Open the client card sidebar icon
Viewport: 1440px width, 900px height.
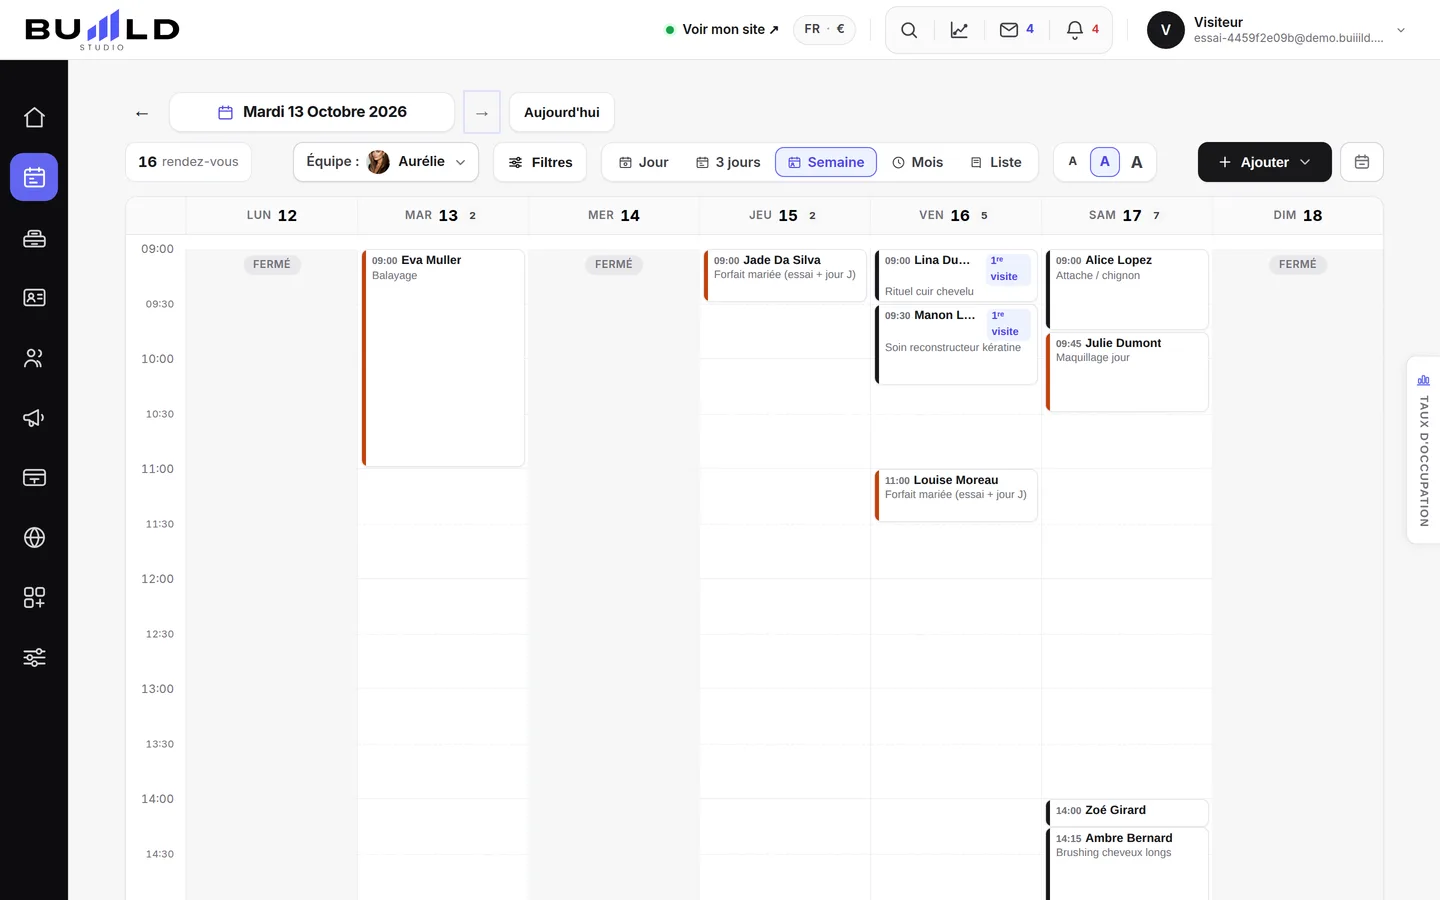(34, 297)
